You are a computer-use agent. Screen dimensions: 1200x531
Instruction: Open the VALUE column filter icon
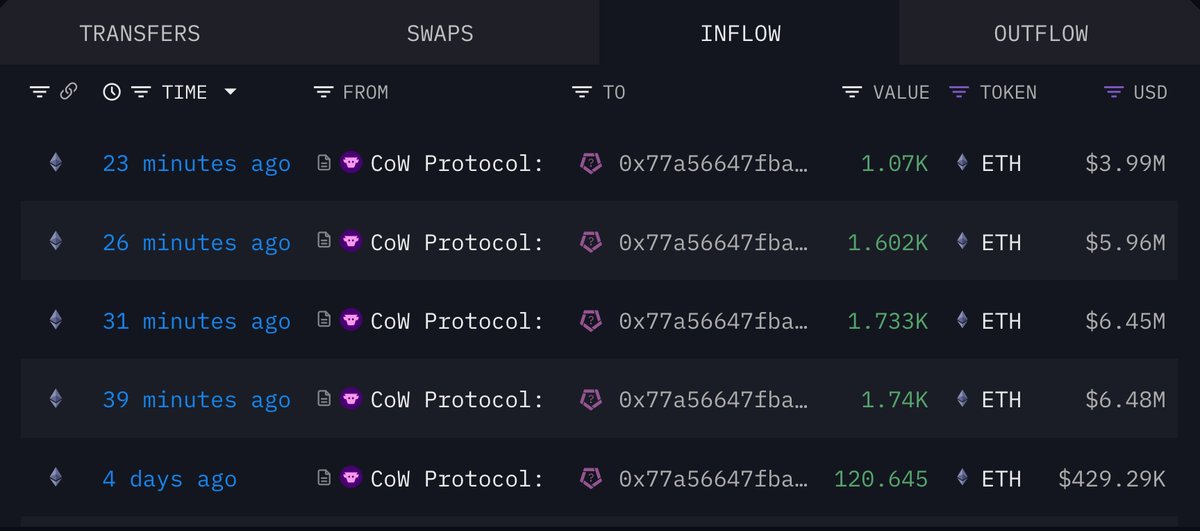[x=852, y=92]
